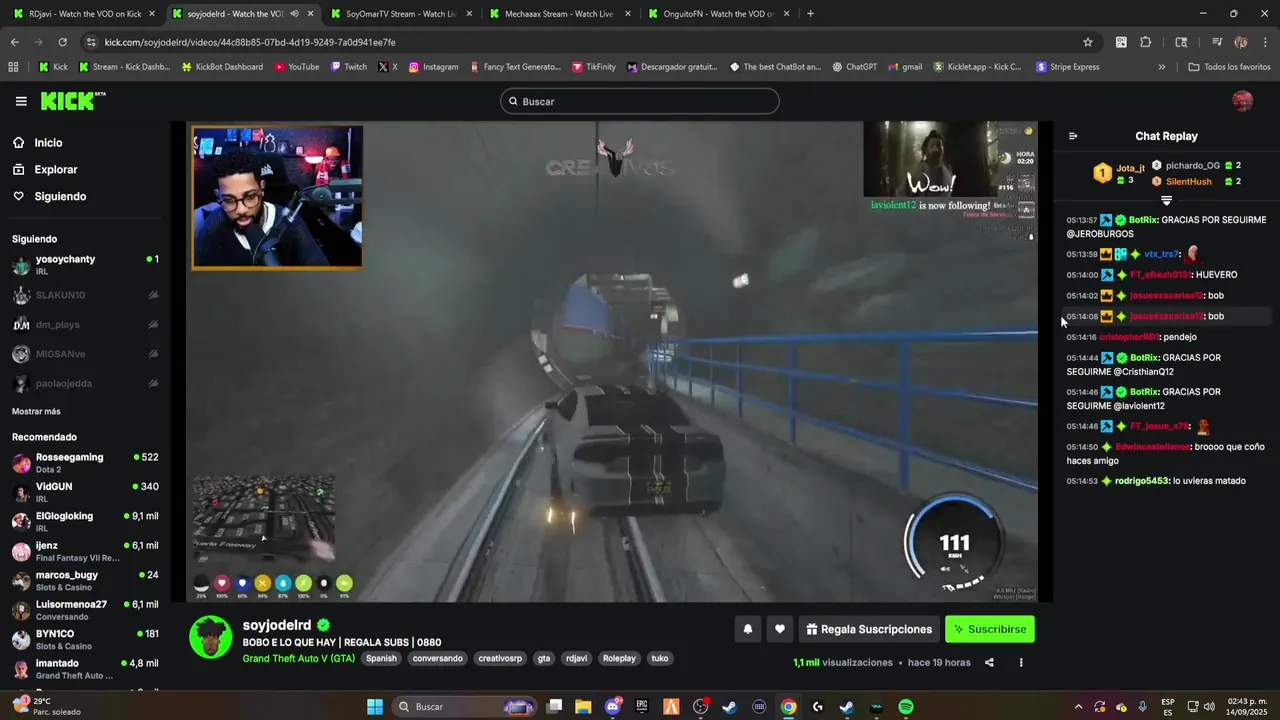The height and width of the screenshot is (720, 1280).
Task: Open the three-dot options menu below video
Action: tap(1021, 662)
